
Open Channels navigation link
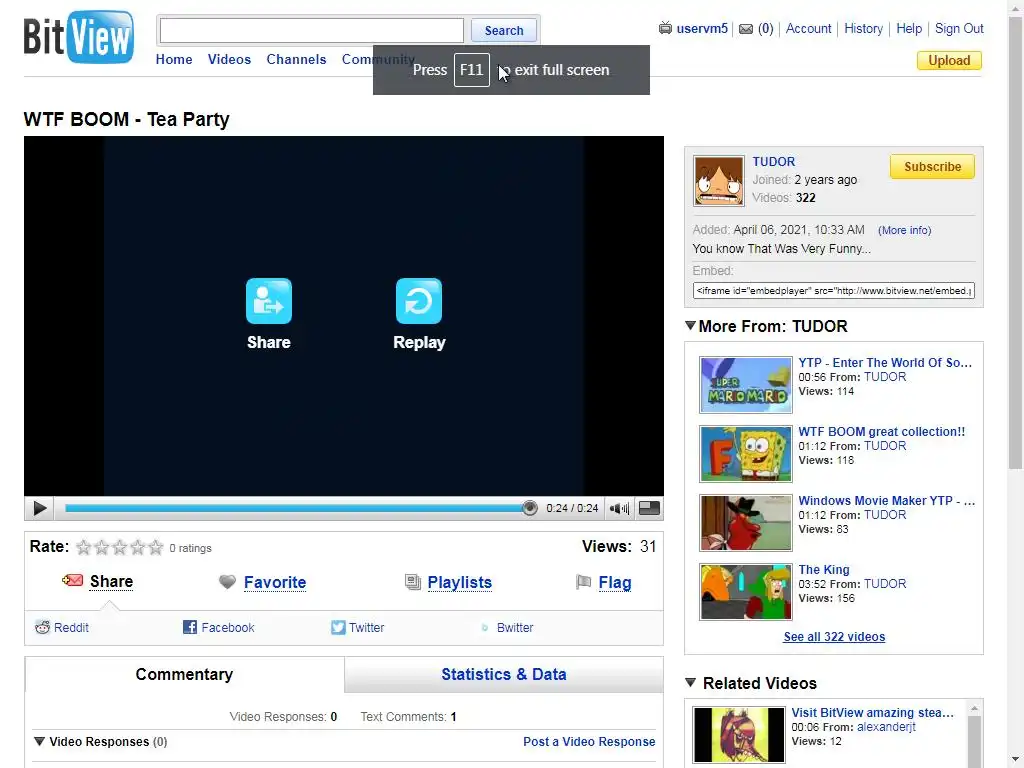pos(296,59)
